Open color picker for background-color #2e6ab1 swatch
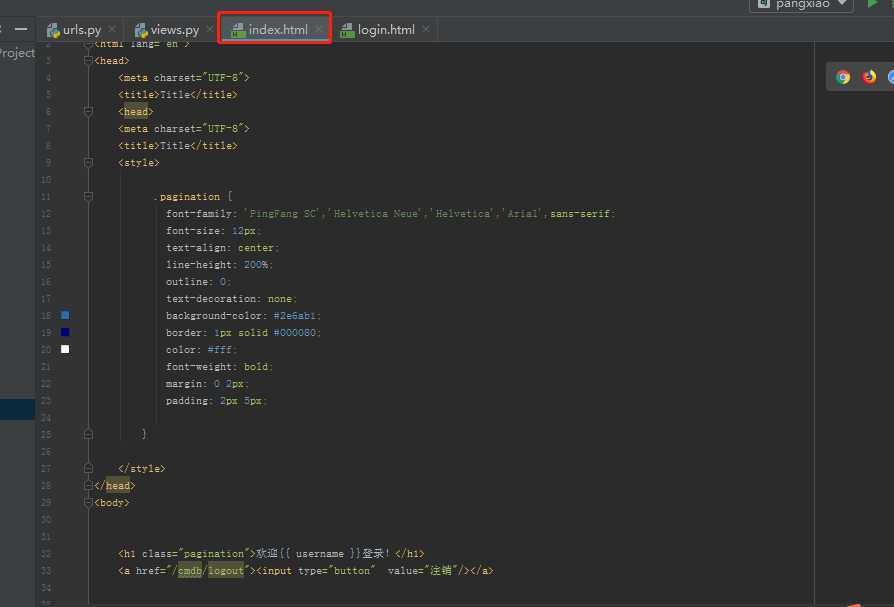This screenshot has width=894, height=607. 65,315
